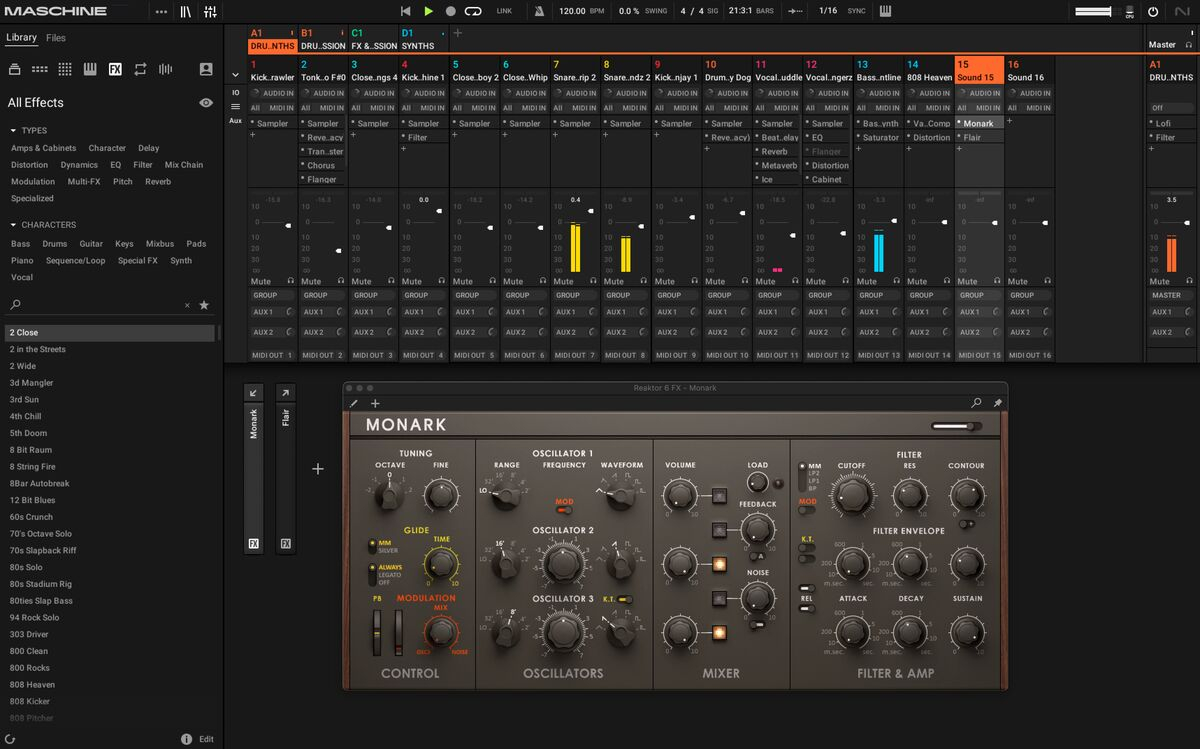Mute the Snare..rip 2 channel
Screen dimensions: 1200x749
[563, 281]
